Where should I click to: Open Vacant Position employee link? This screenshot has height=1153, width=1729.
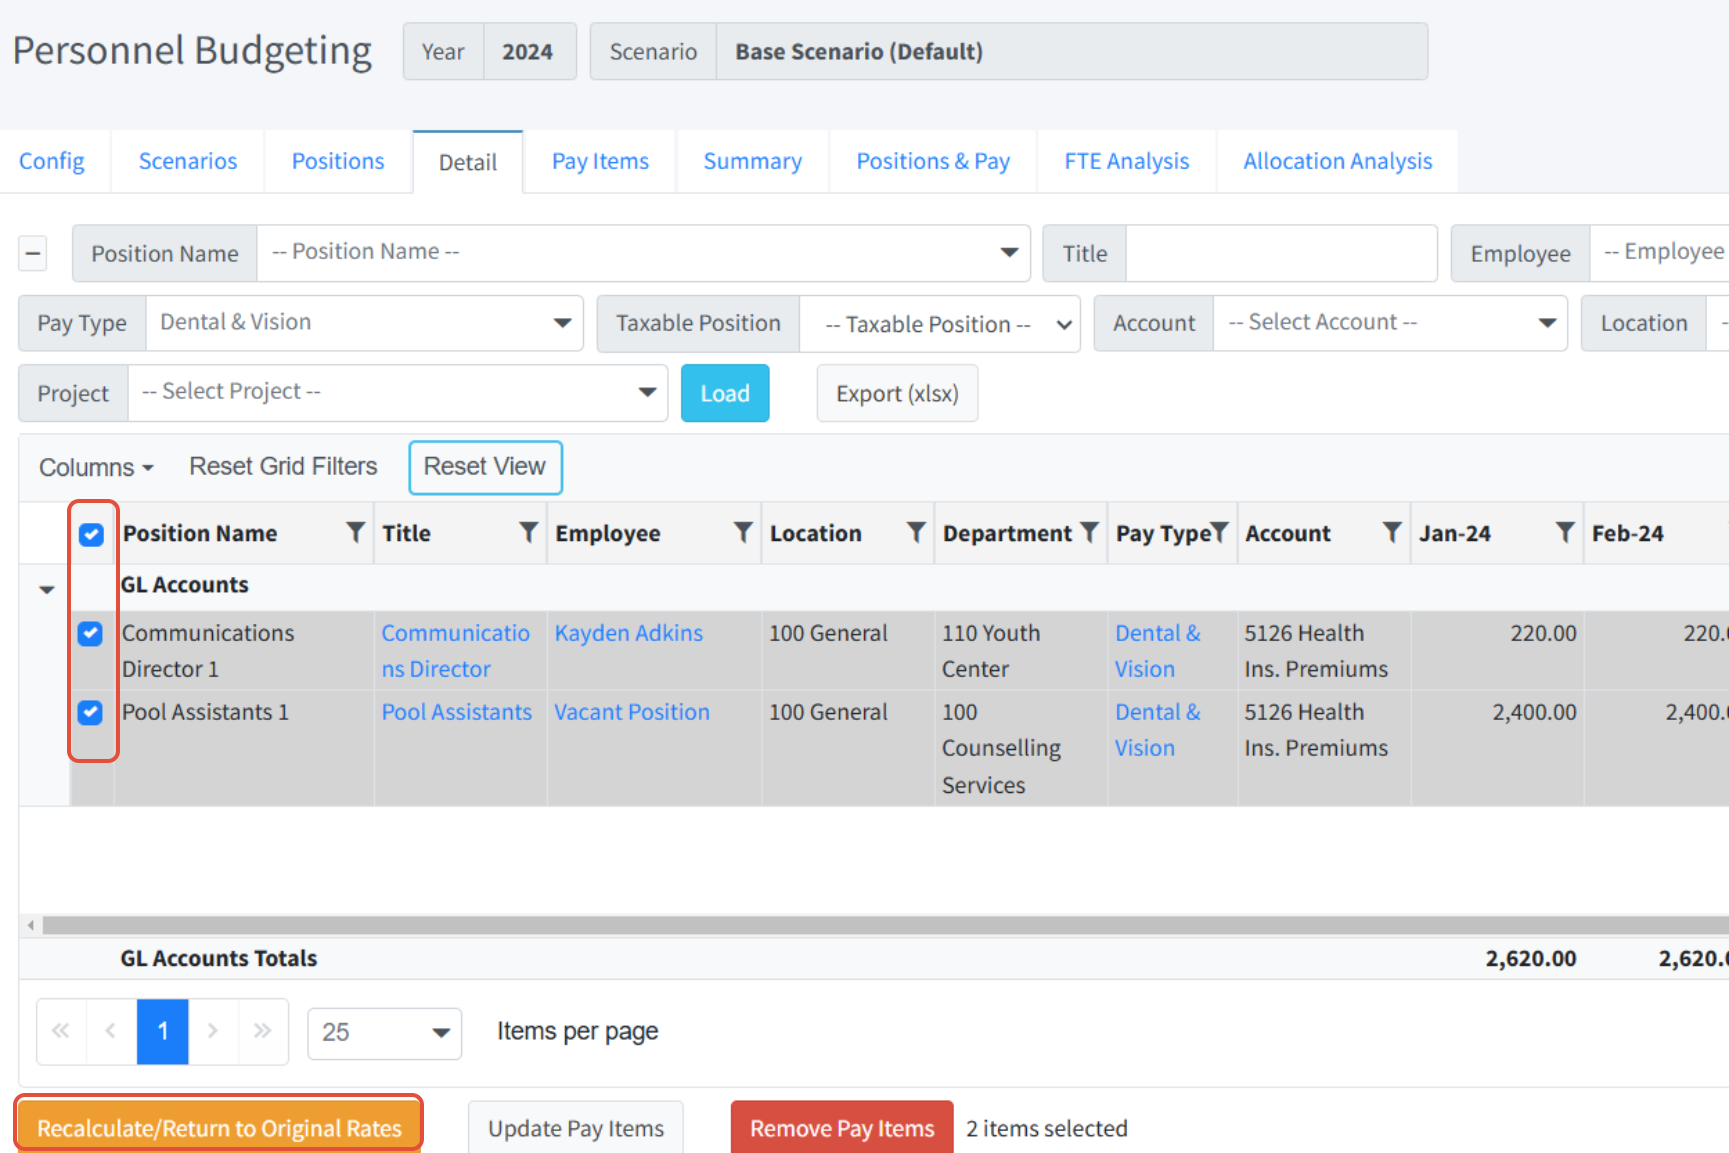632,712
